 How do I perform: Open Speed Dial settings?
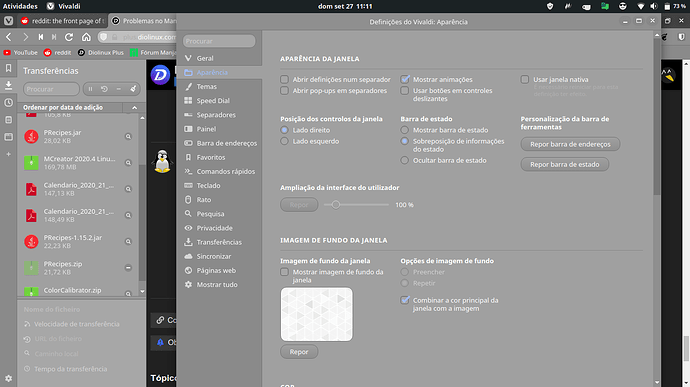219,100
